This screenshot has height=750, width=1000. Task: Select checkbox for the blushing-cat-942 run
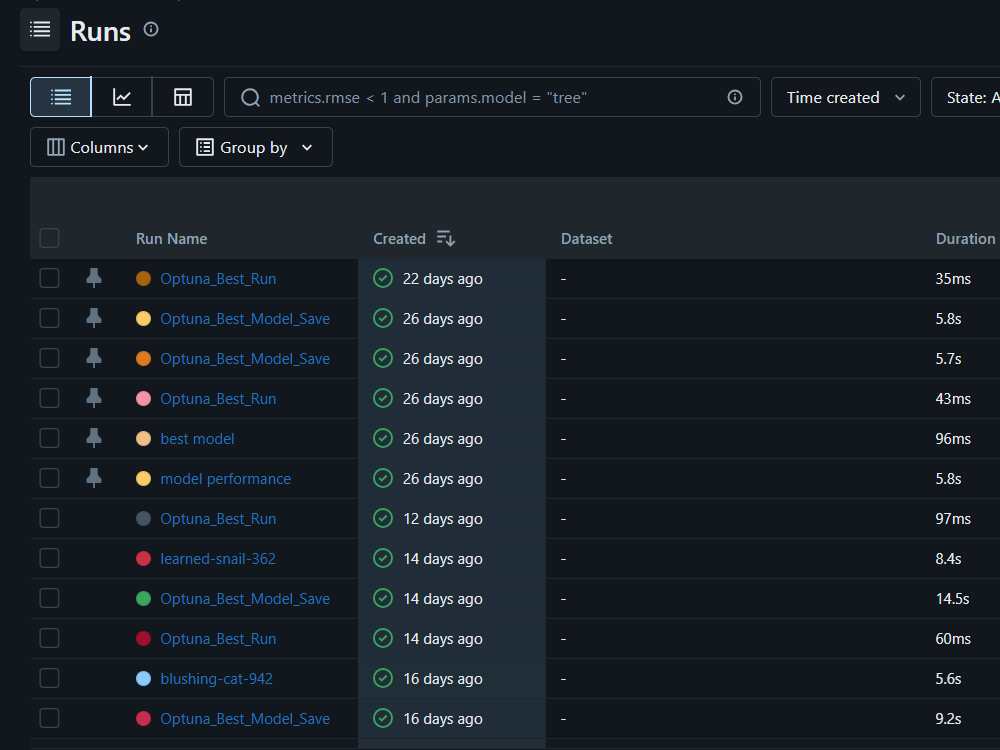(49, 678)
